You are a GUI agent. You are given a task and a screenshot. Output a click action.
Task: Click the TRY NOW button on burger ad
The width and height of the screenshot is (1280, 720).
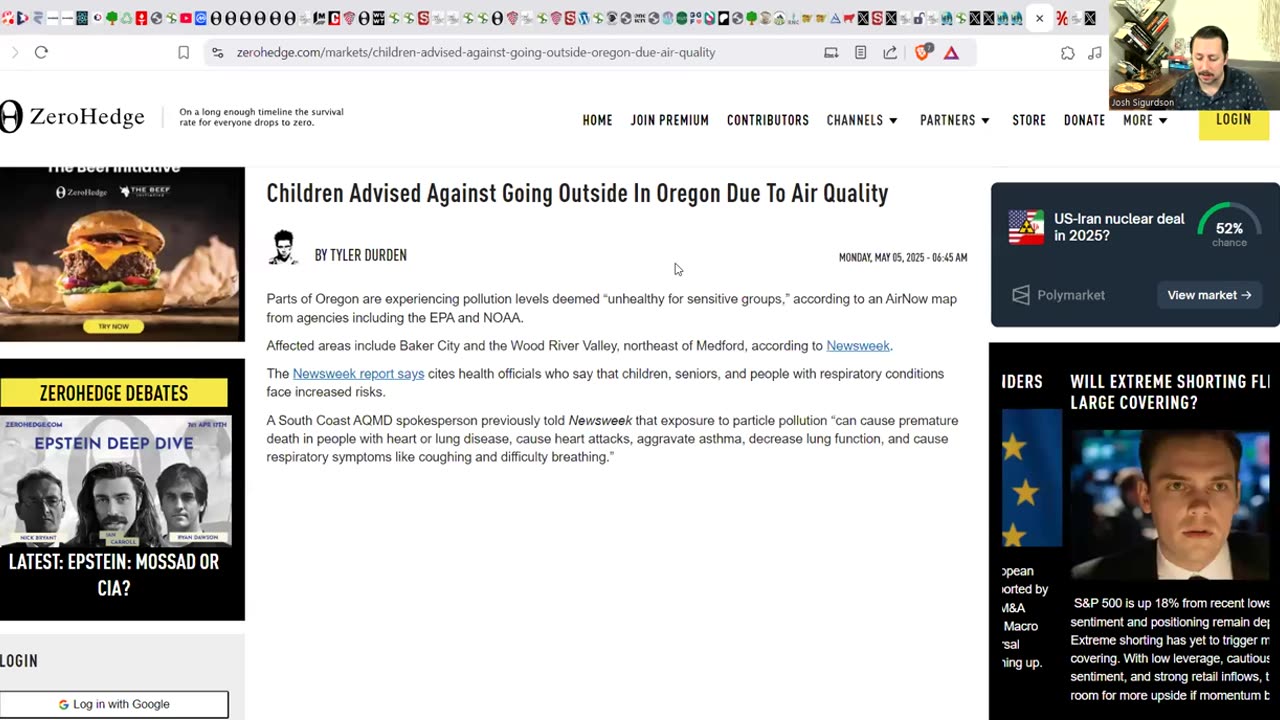114,326
